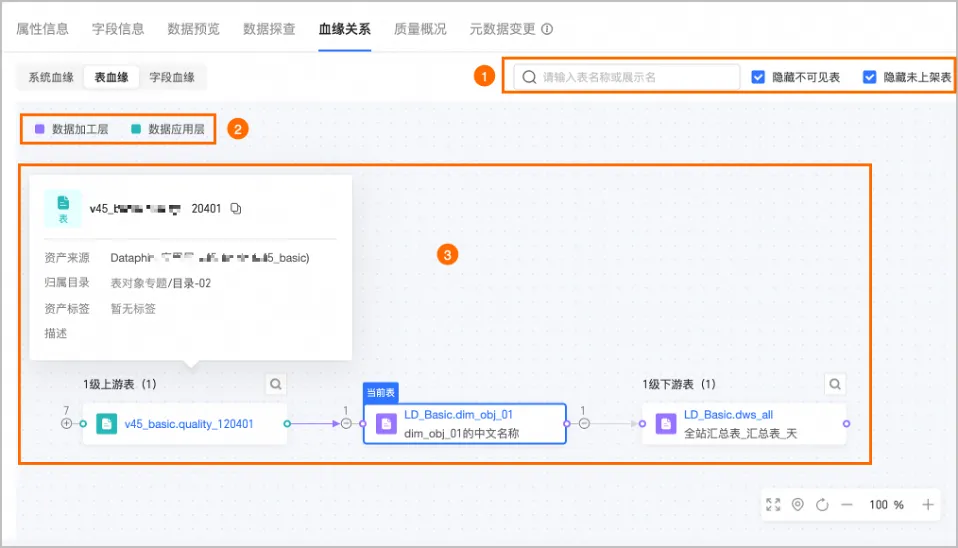
Task: Switch to 字段信息 tab
Action: tap(118, 29)
